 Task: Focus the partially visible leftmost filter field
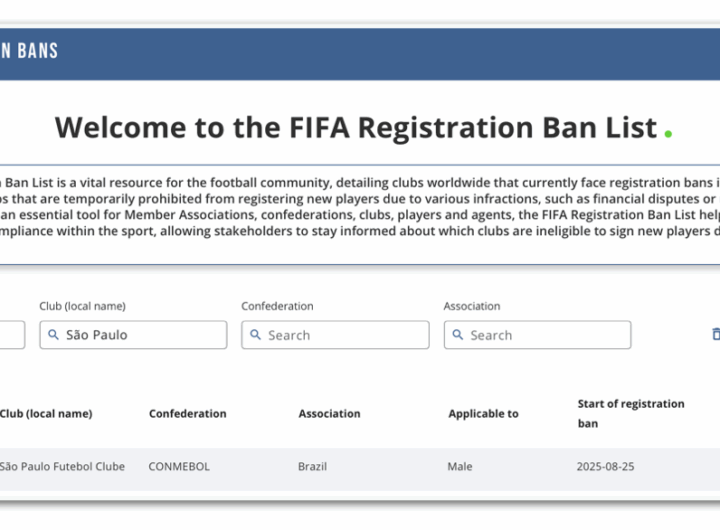[11, 335]
